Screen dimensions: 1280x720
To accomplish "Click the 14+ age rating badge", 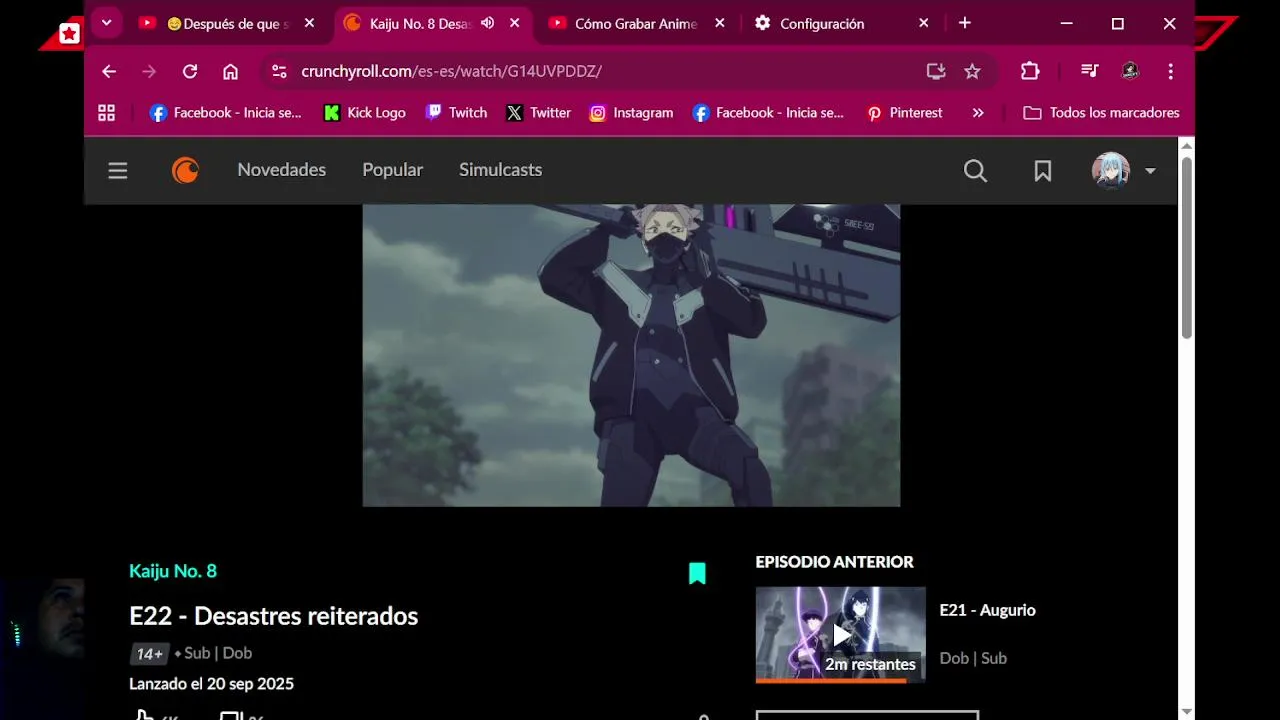I will point(149,654).
